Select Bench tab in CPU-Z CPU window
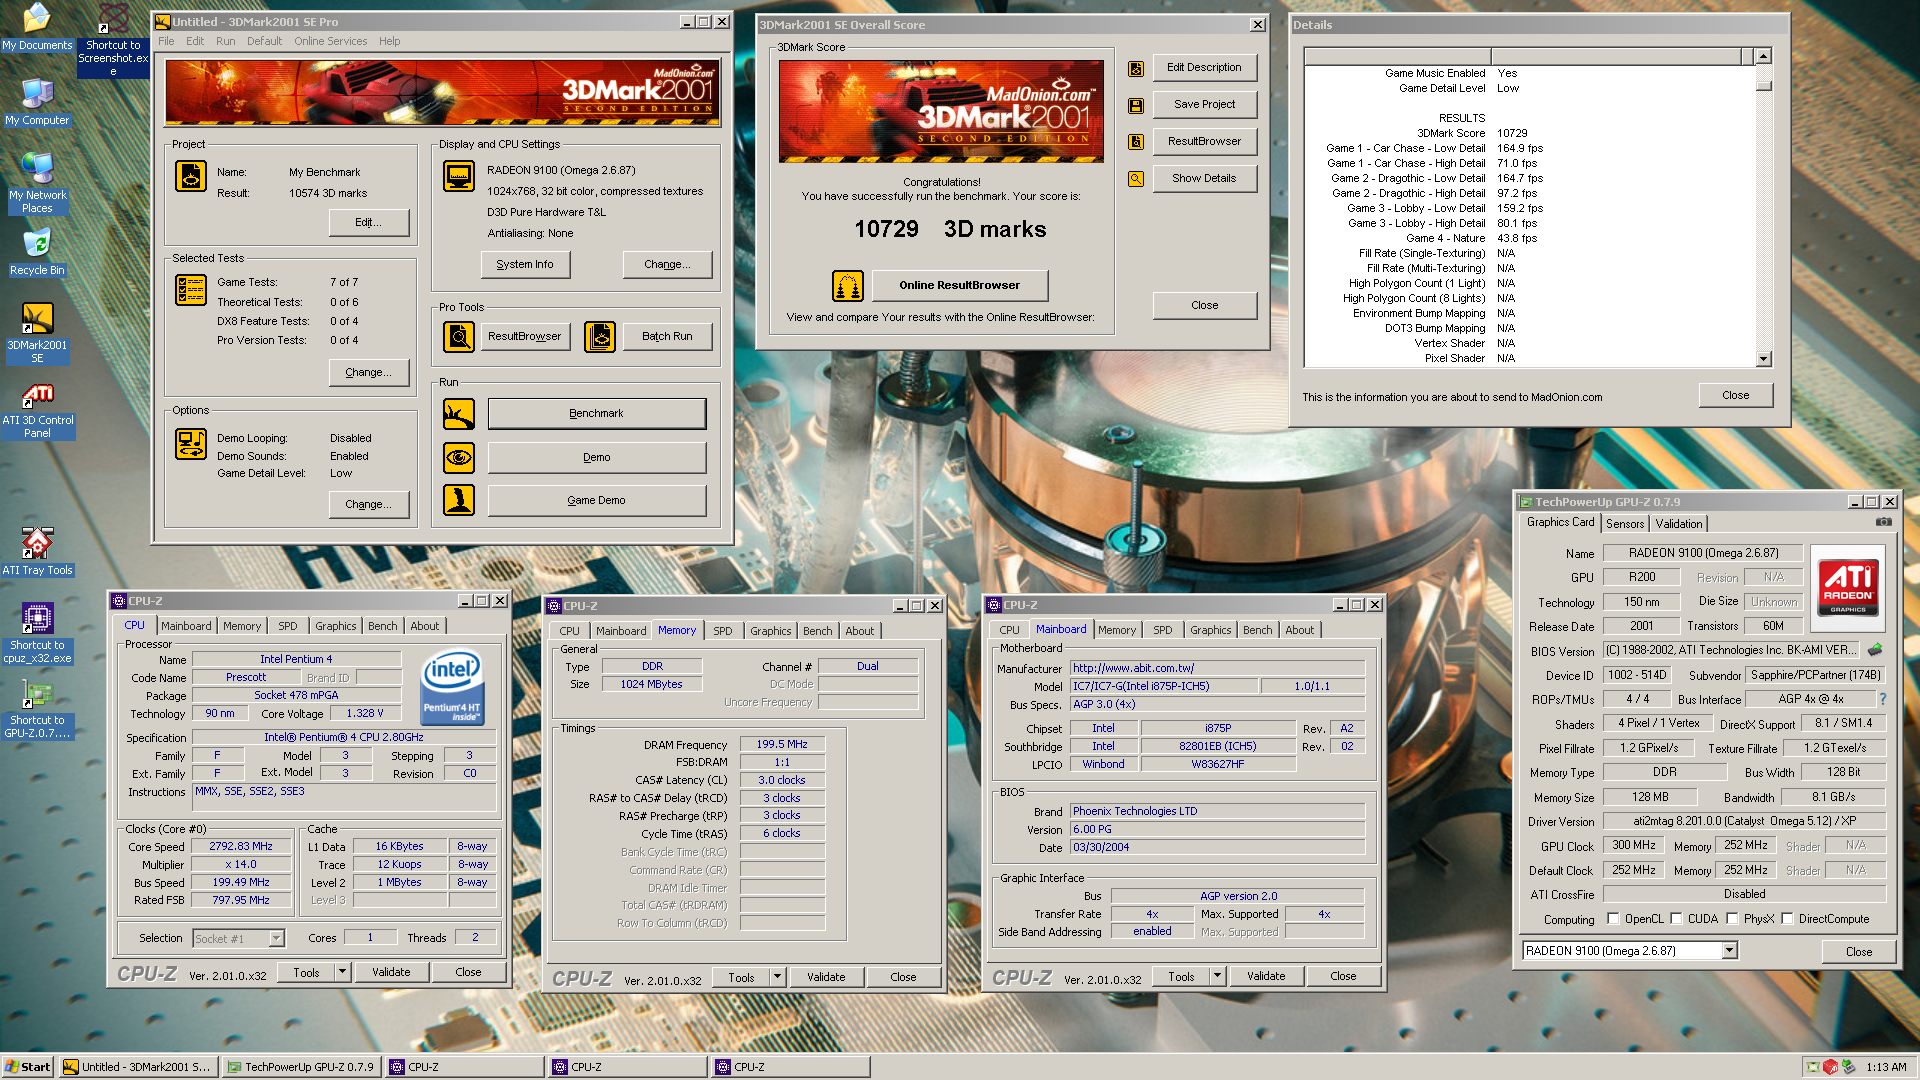 pos(383,626)
